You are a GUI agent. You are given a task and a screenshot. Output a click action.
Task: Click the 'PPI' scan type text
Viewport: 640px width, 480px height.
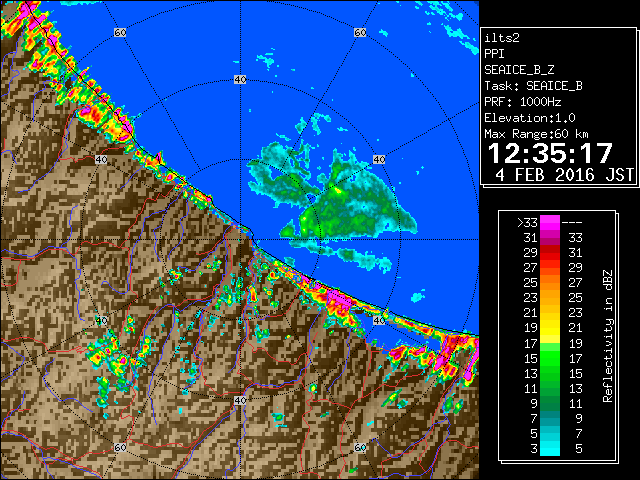(x=494, y=54)
